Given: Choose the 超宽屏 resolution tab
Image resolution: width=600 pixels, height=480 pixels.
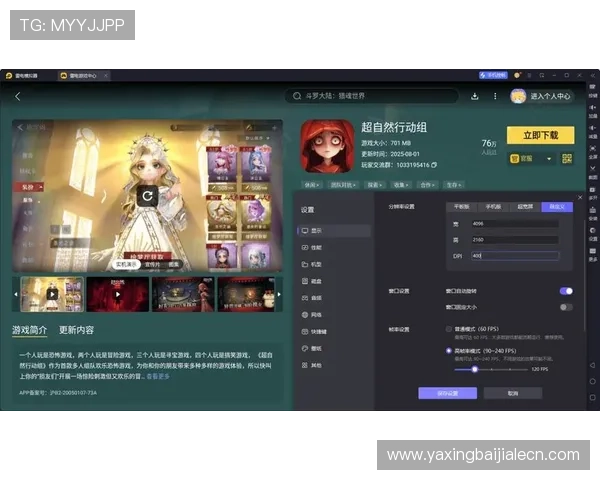Looking at the screenshot, I should click(525, 207).
